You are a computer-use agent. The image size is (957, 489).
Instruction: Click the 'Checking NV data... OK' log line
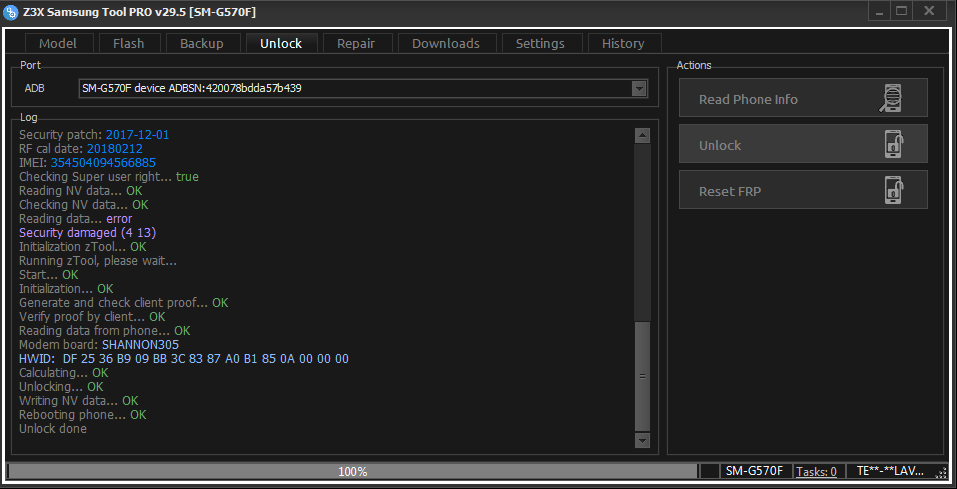coord(84,205)
